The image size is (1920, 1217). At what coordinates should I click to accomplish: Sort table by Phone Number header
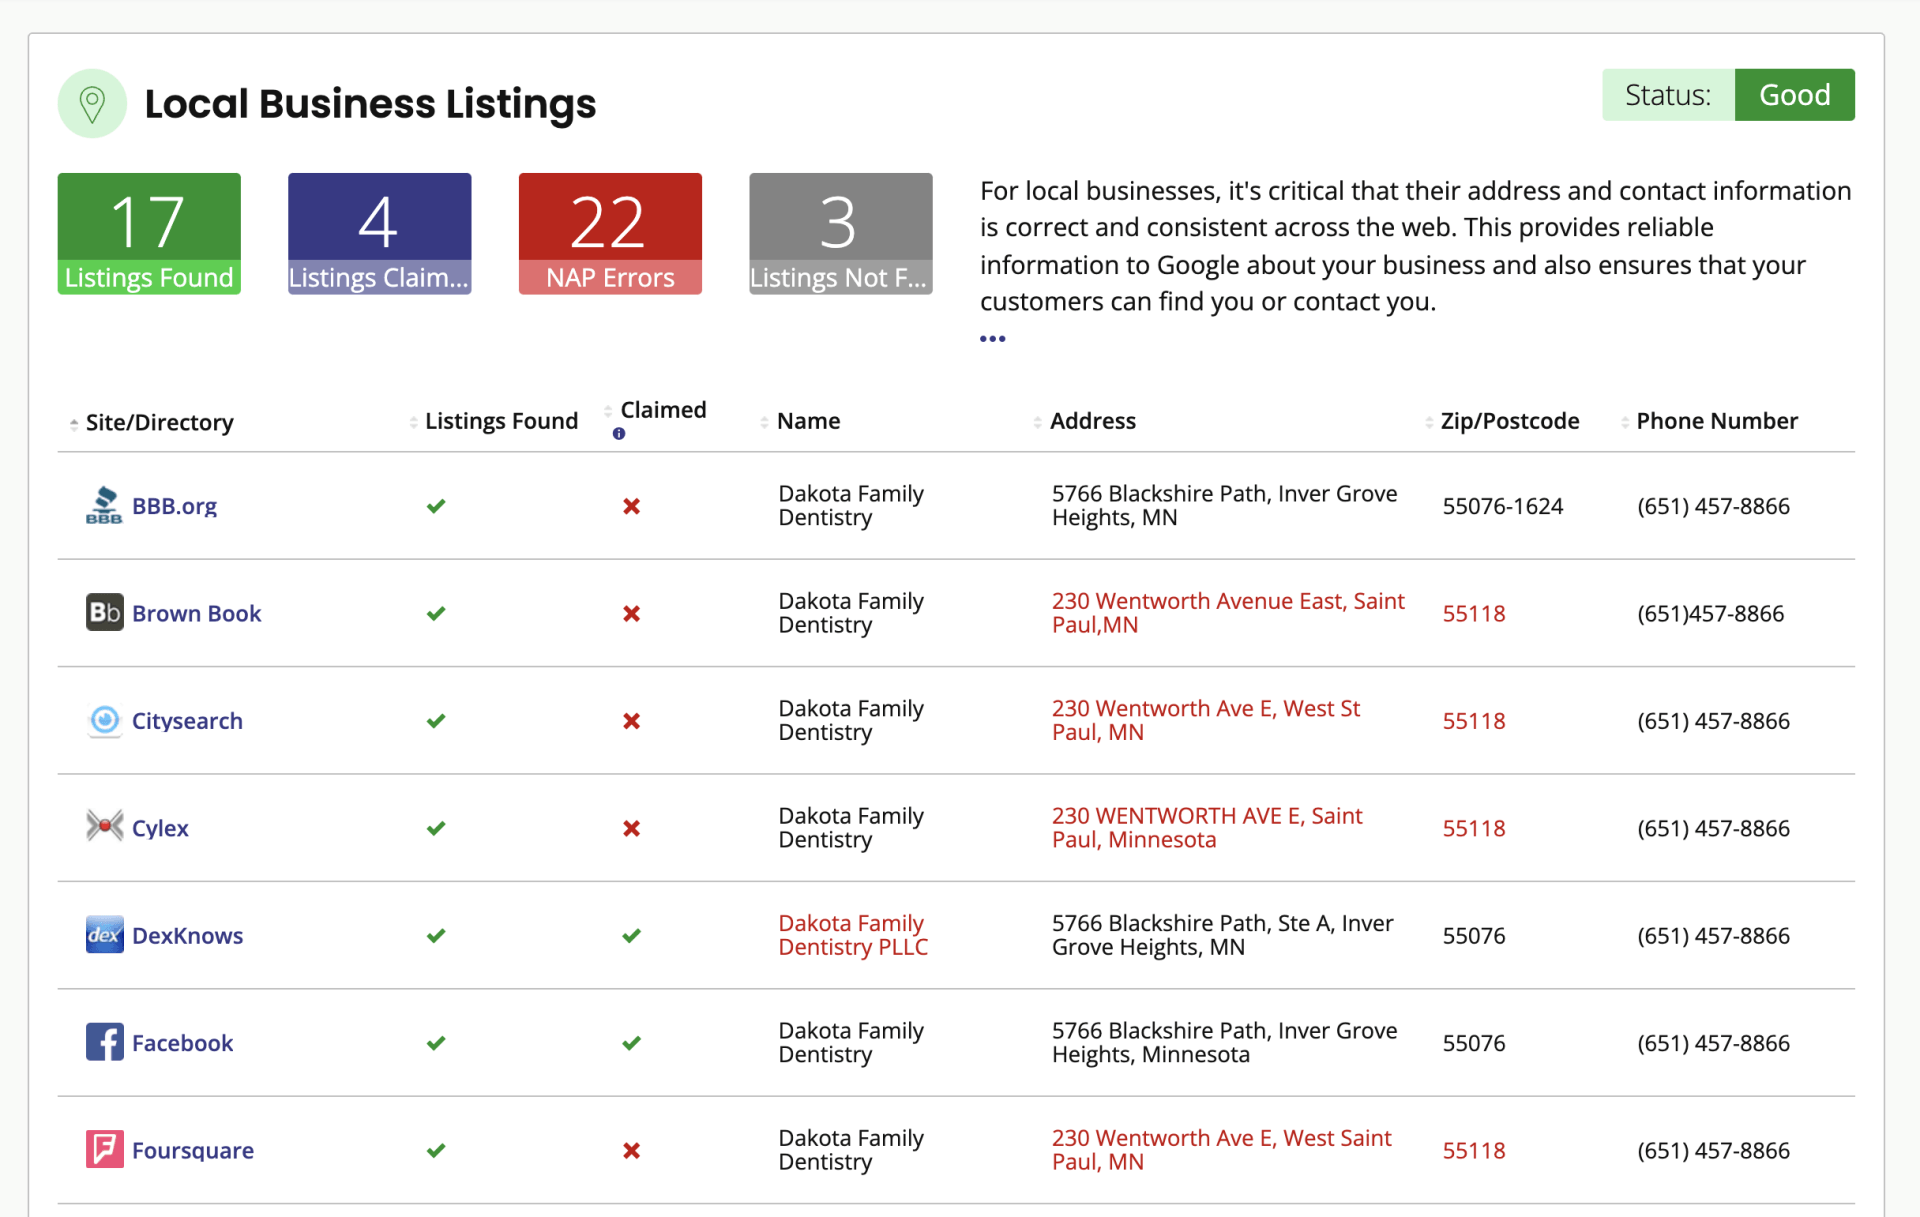click(1716, 421)
